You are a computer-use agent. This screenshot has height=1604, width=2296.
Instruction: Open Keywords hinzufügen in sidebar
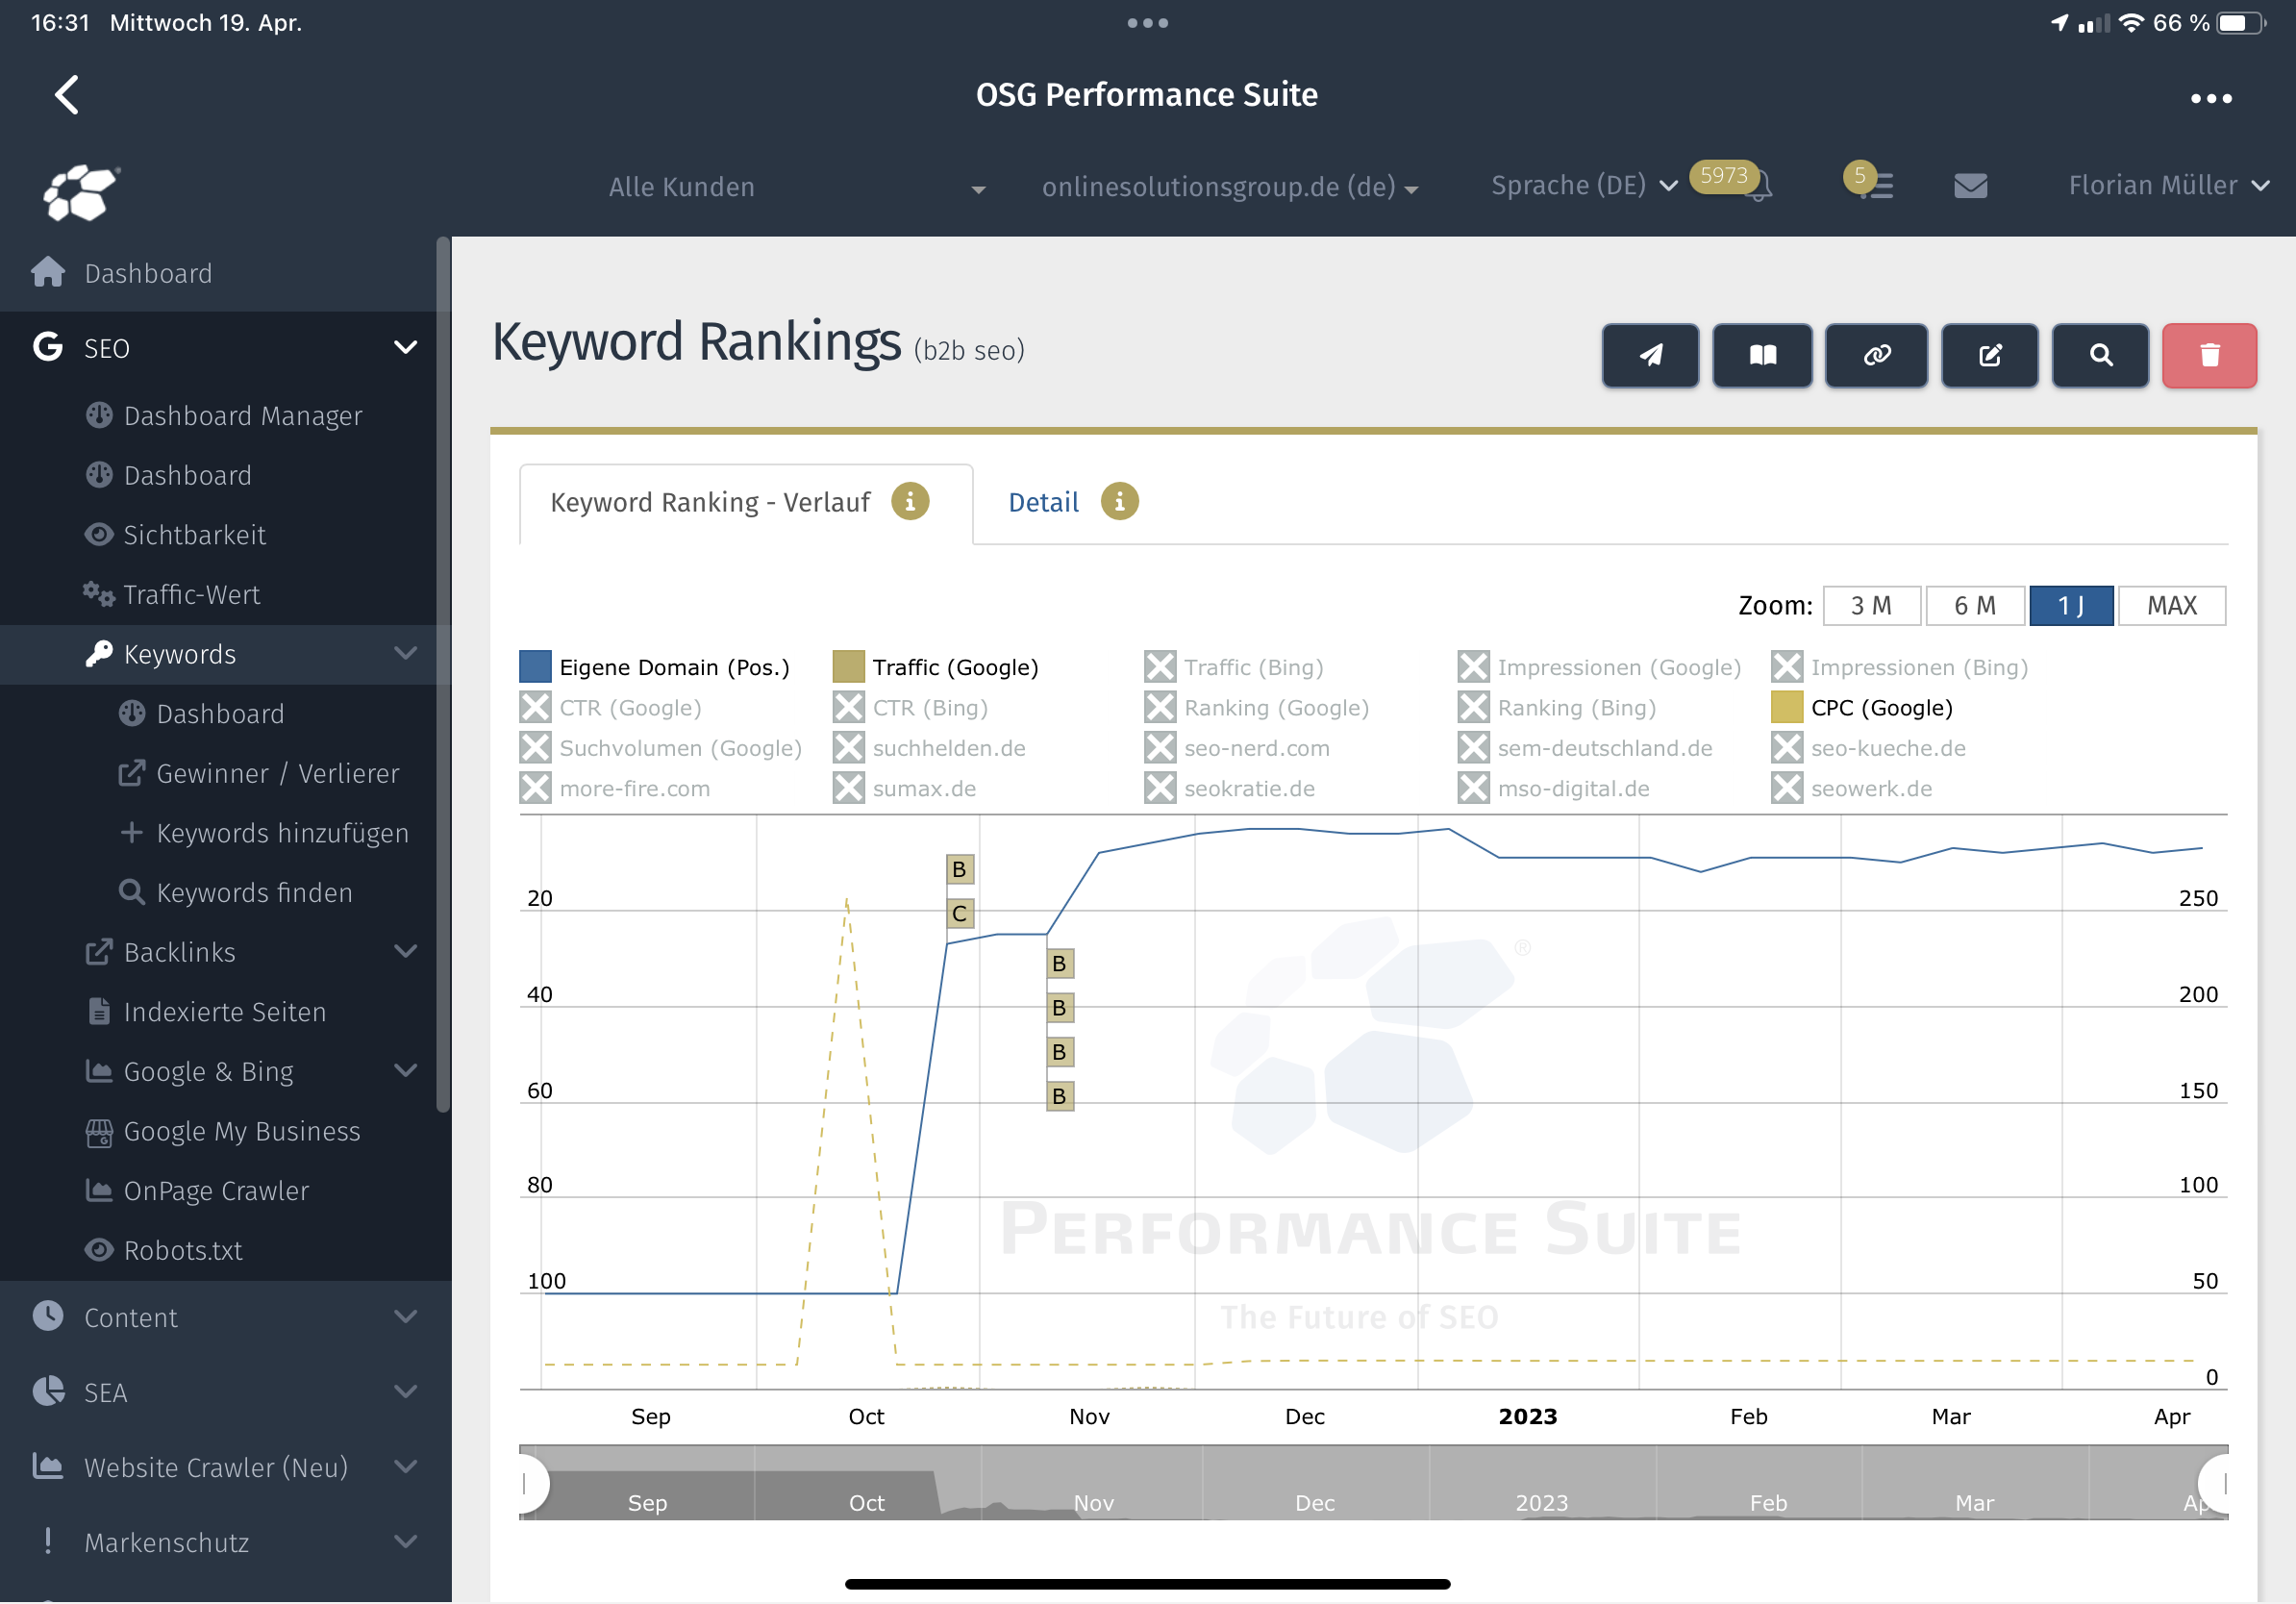218,833
